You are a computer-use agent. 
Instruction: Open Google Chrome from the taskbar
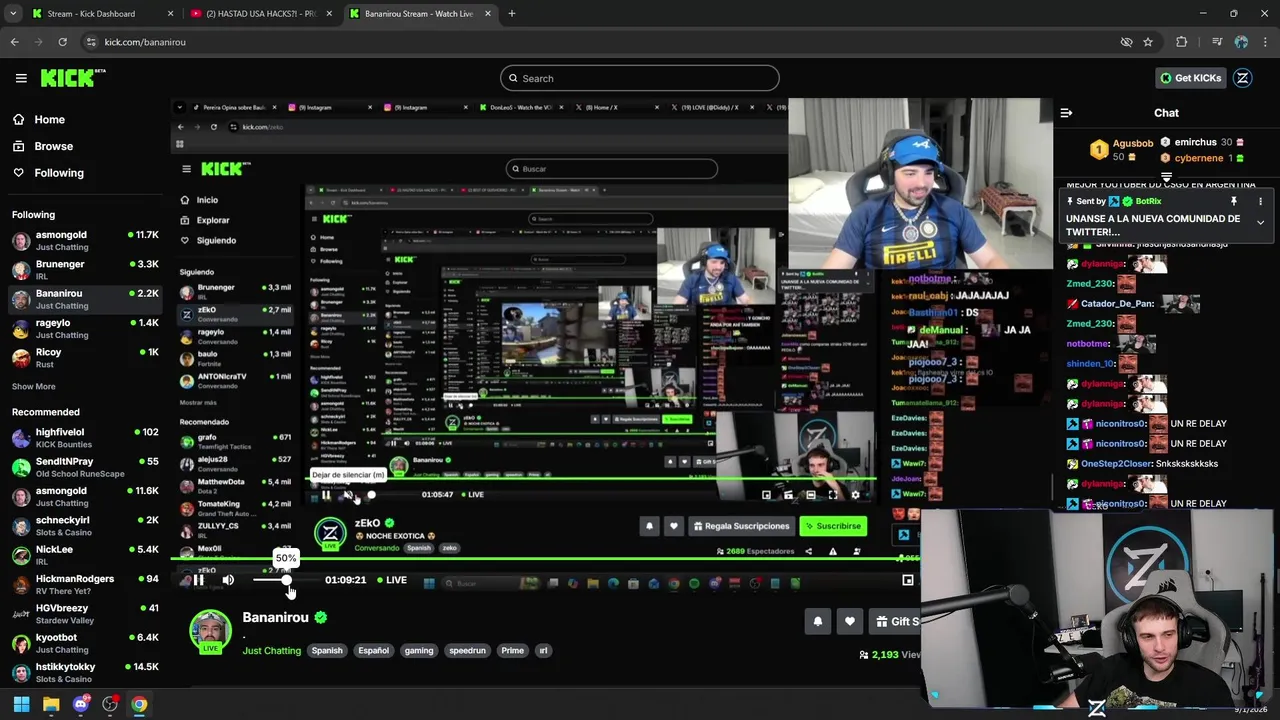click(x=139, y=704)
